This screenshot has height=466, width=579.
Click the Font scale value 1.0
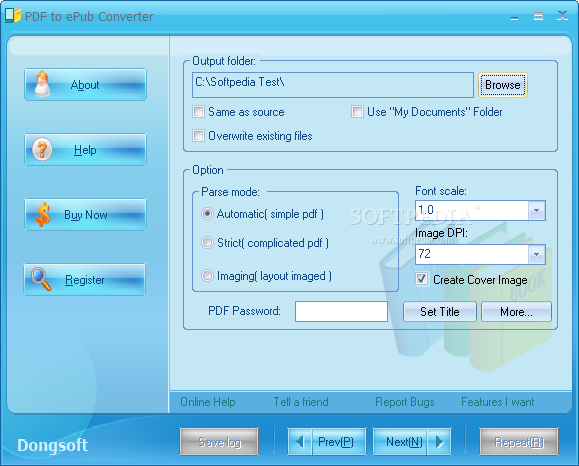(x=426, y=210)
